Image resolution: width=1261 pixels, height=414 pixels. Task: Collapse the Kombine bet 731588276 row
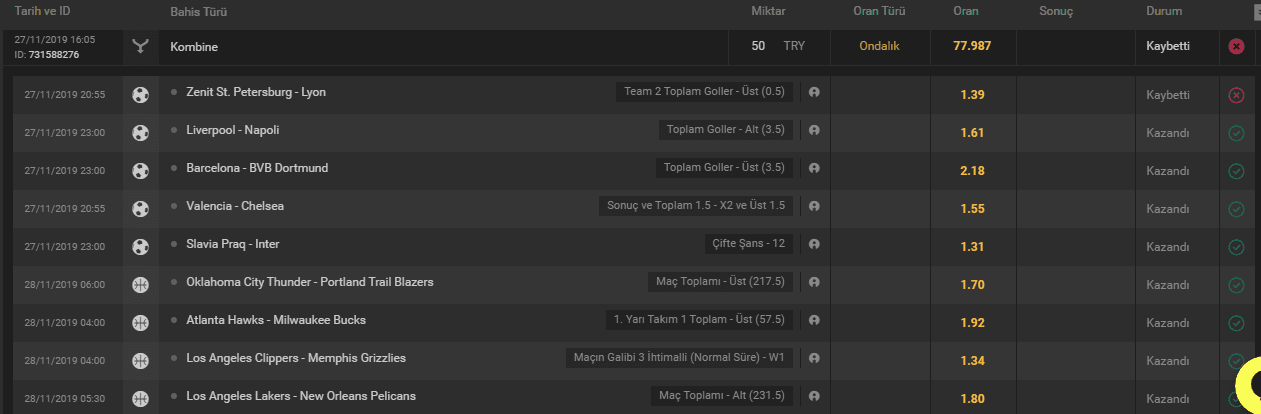tap(630, 47)
